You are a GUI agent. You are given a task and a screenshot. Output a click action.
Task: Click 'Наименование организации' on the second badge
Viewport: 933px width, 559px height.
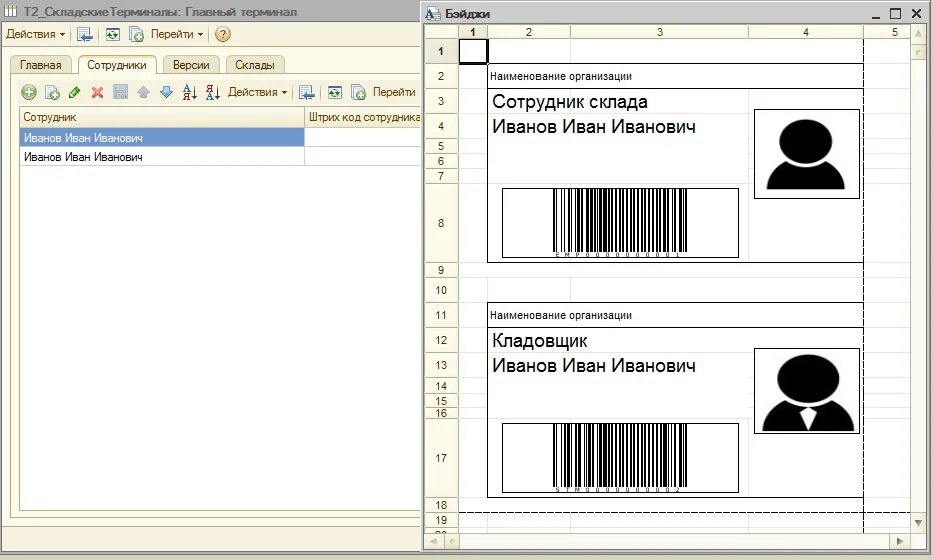561,315
